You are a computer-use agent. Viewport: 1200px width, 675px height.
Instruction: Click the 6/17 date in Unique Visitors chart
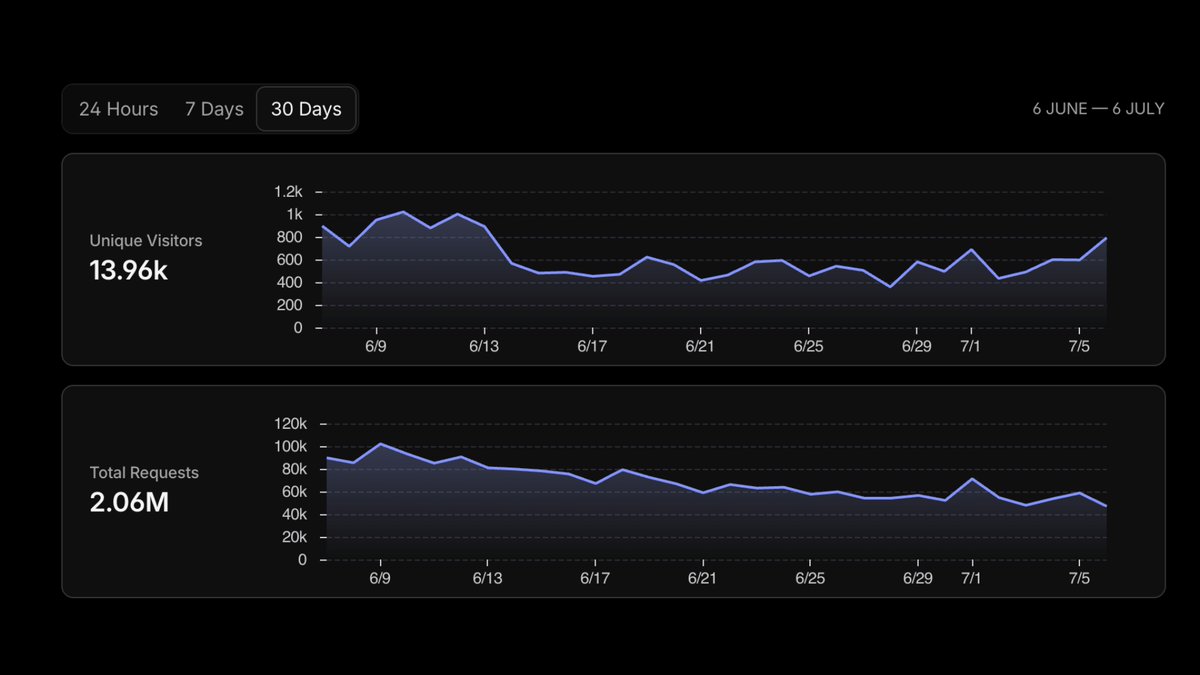coord(593,346)
